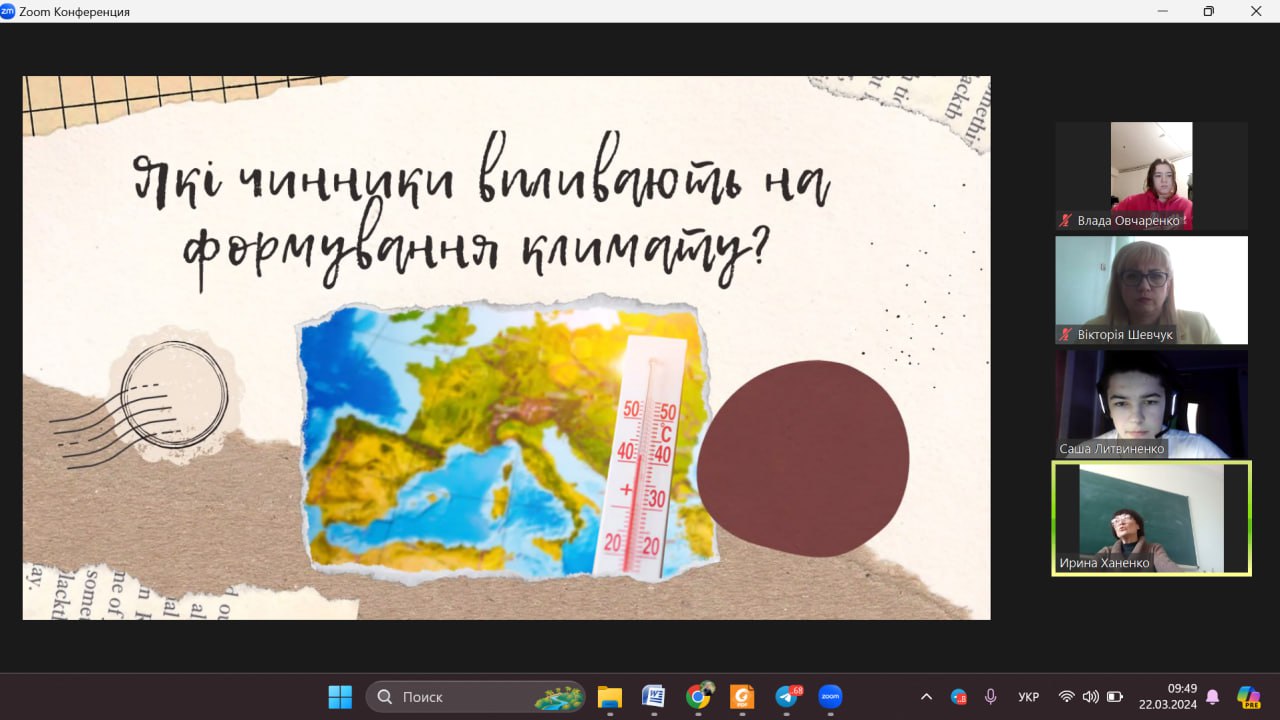Click the microphone icon in the system tray
This screenshot has width=1280, height=720.
(990, 697)
